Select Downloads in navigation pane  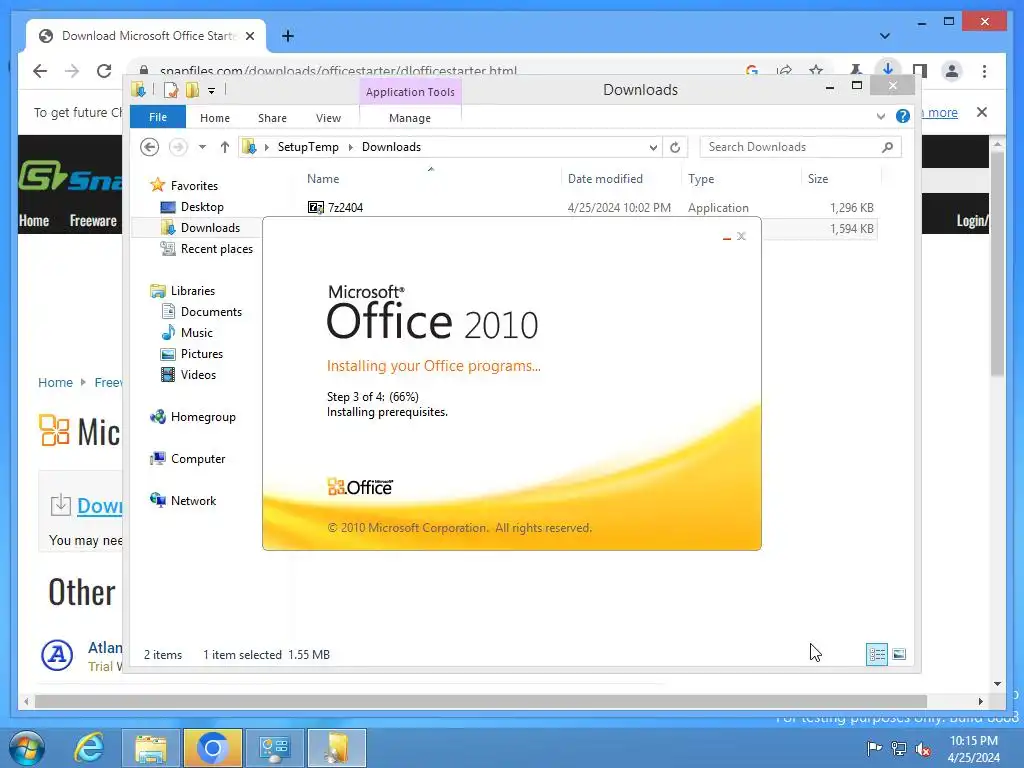210,228
